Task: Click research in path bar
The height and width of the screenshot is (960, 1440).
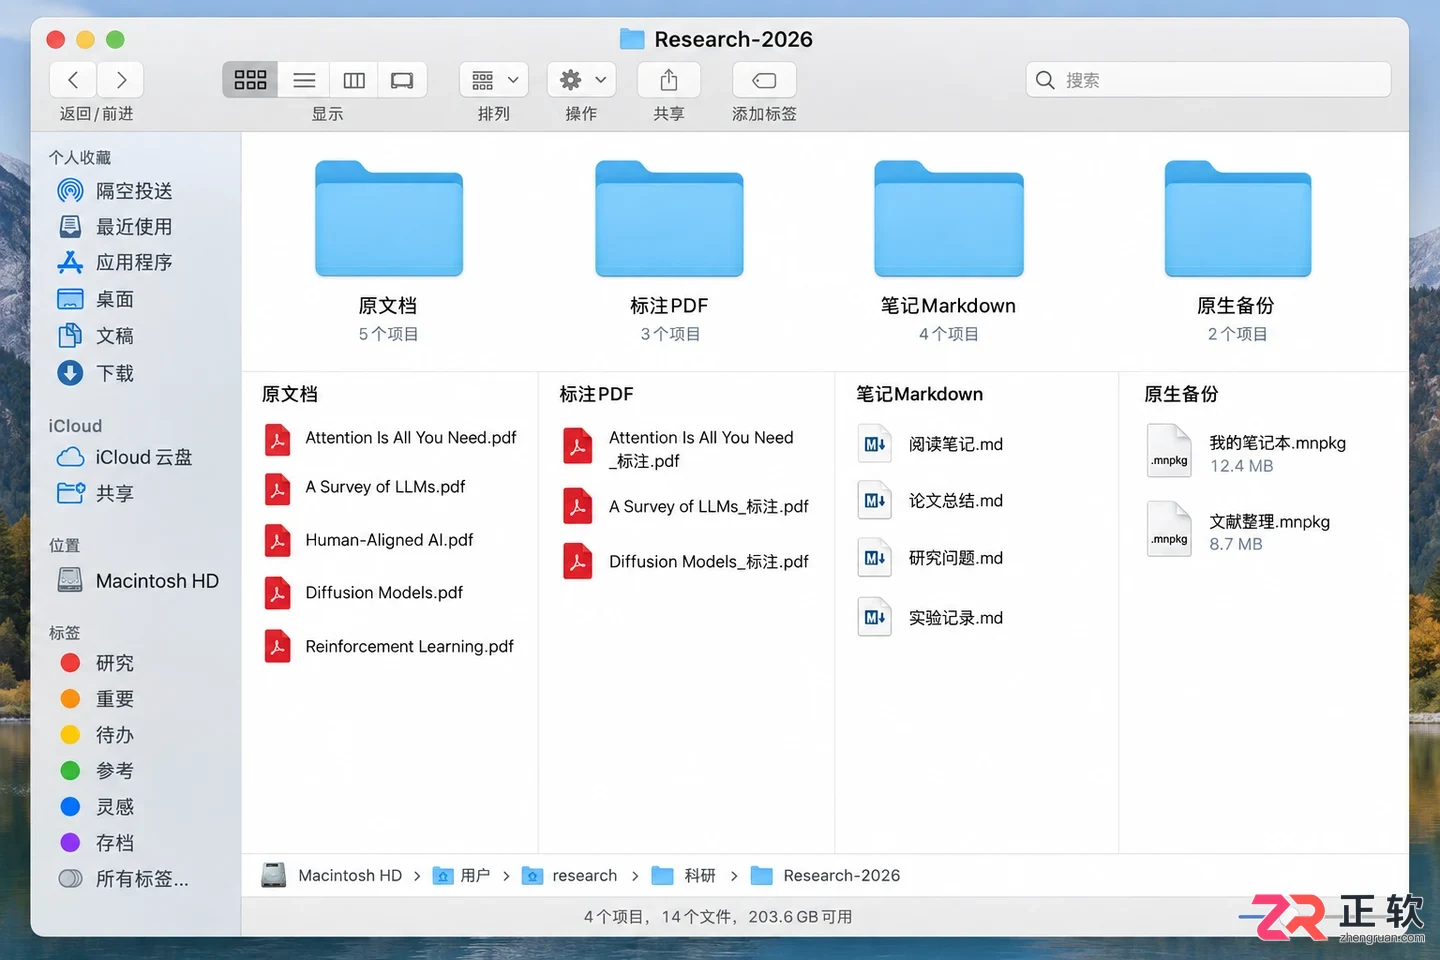Action: (570, 876)
